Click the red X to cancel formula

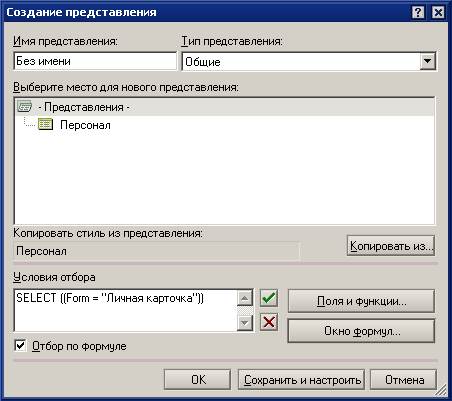[269, 322]
